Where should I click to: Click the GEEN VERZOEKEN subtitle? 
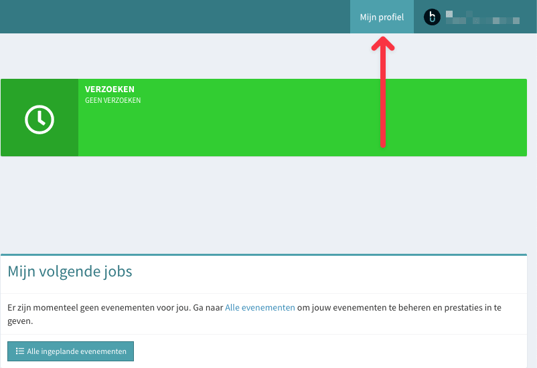pyautogui.click(x=113, y=101)
